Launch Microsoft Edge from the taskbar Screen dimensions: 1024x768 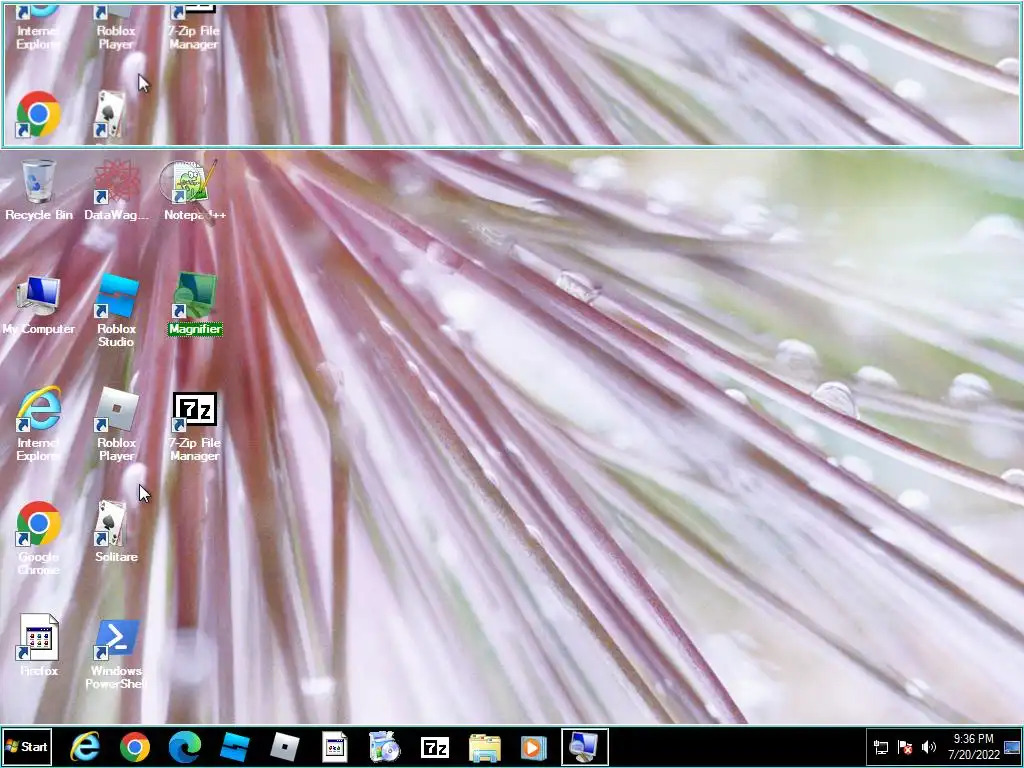pos(185,747)
